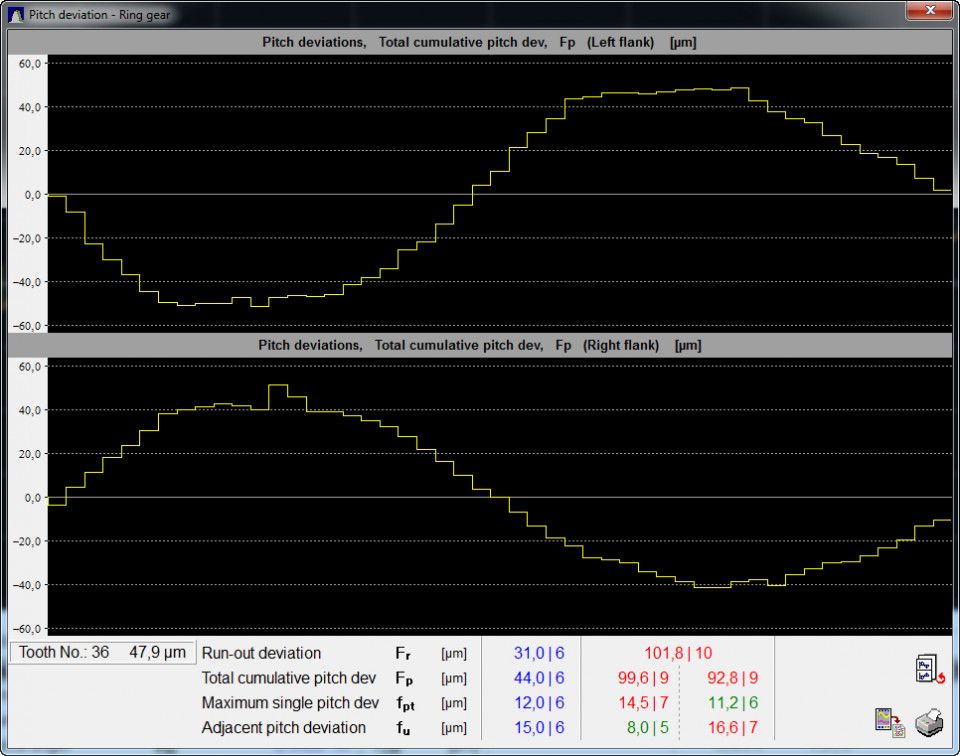
Task: Close the Pitch deviation window
Action: click(930, 11)
